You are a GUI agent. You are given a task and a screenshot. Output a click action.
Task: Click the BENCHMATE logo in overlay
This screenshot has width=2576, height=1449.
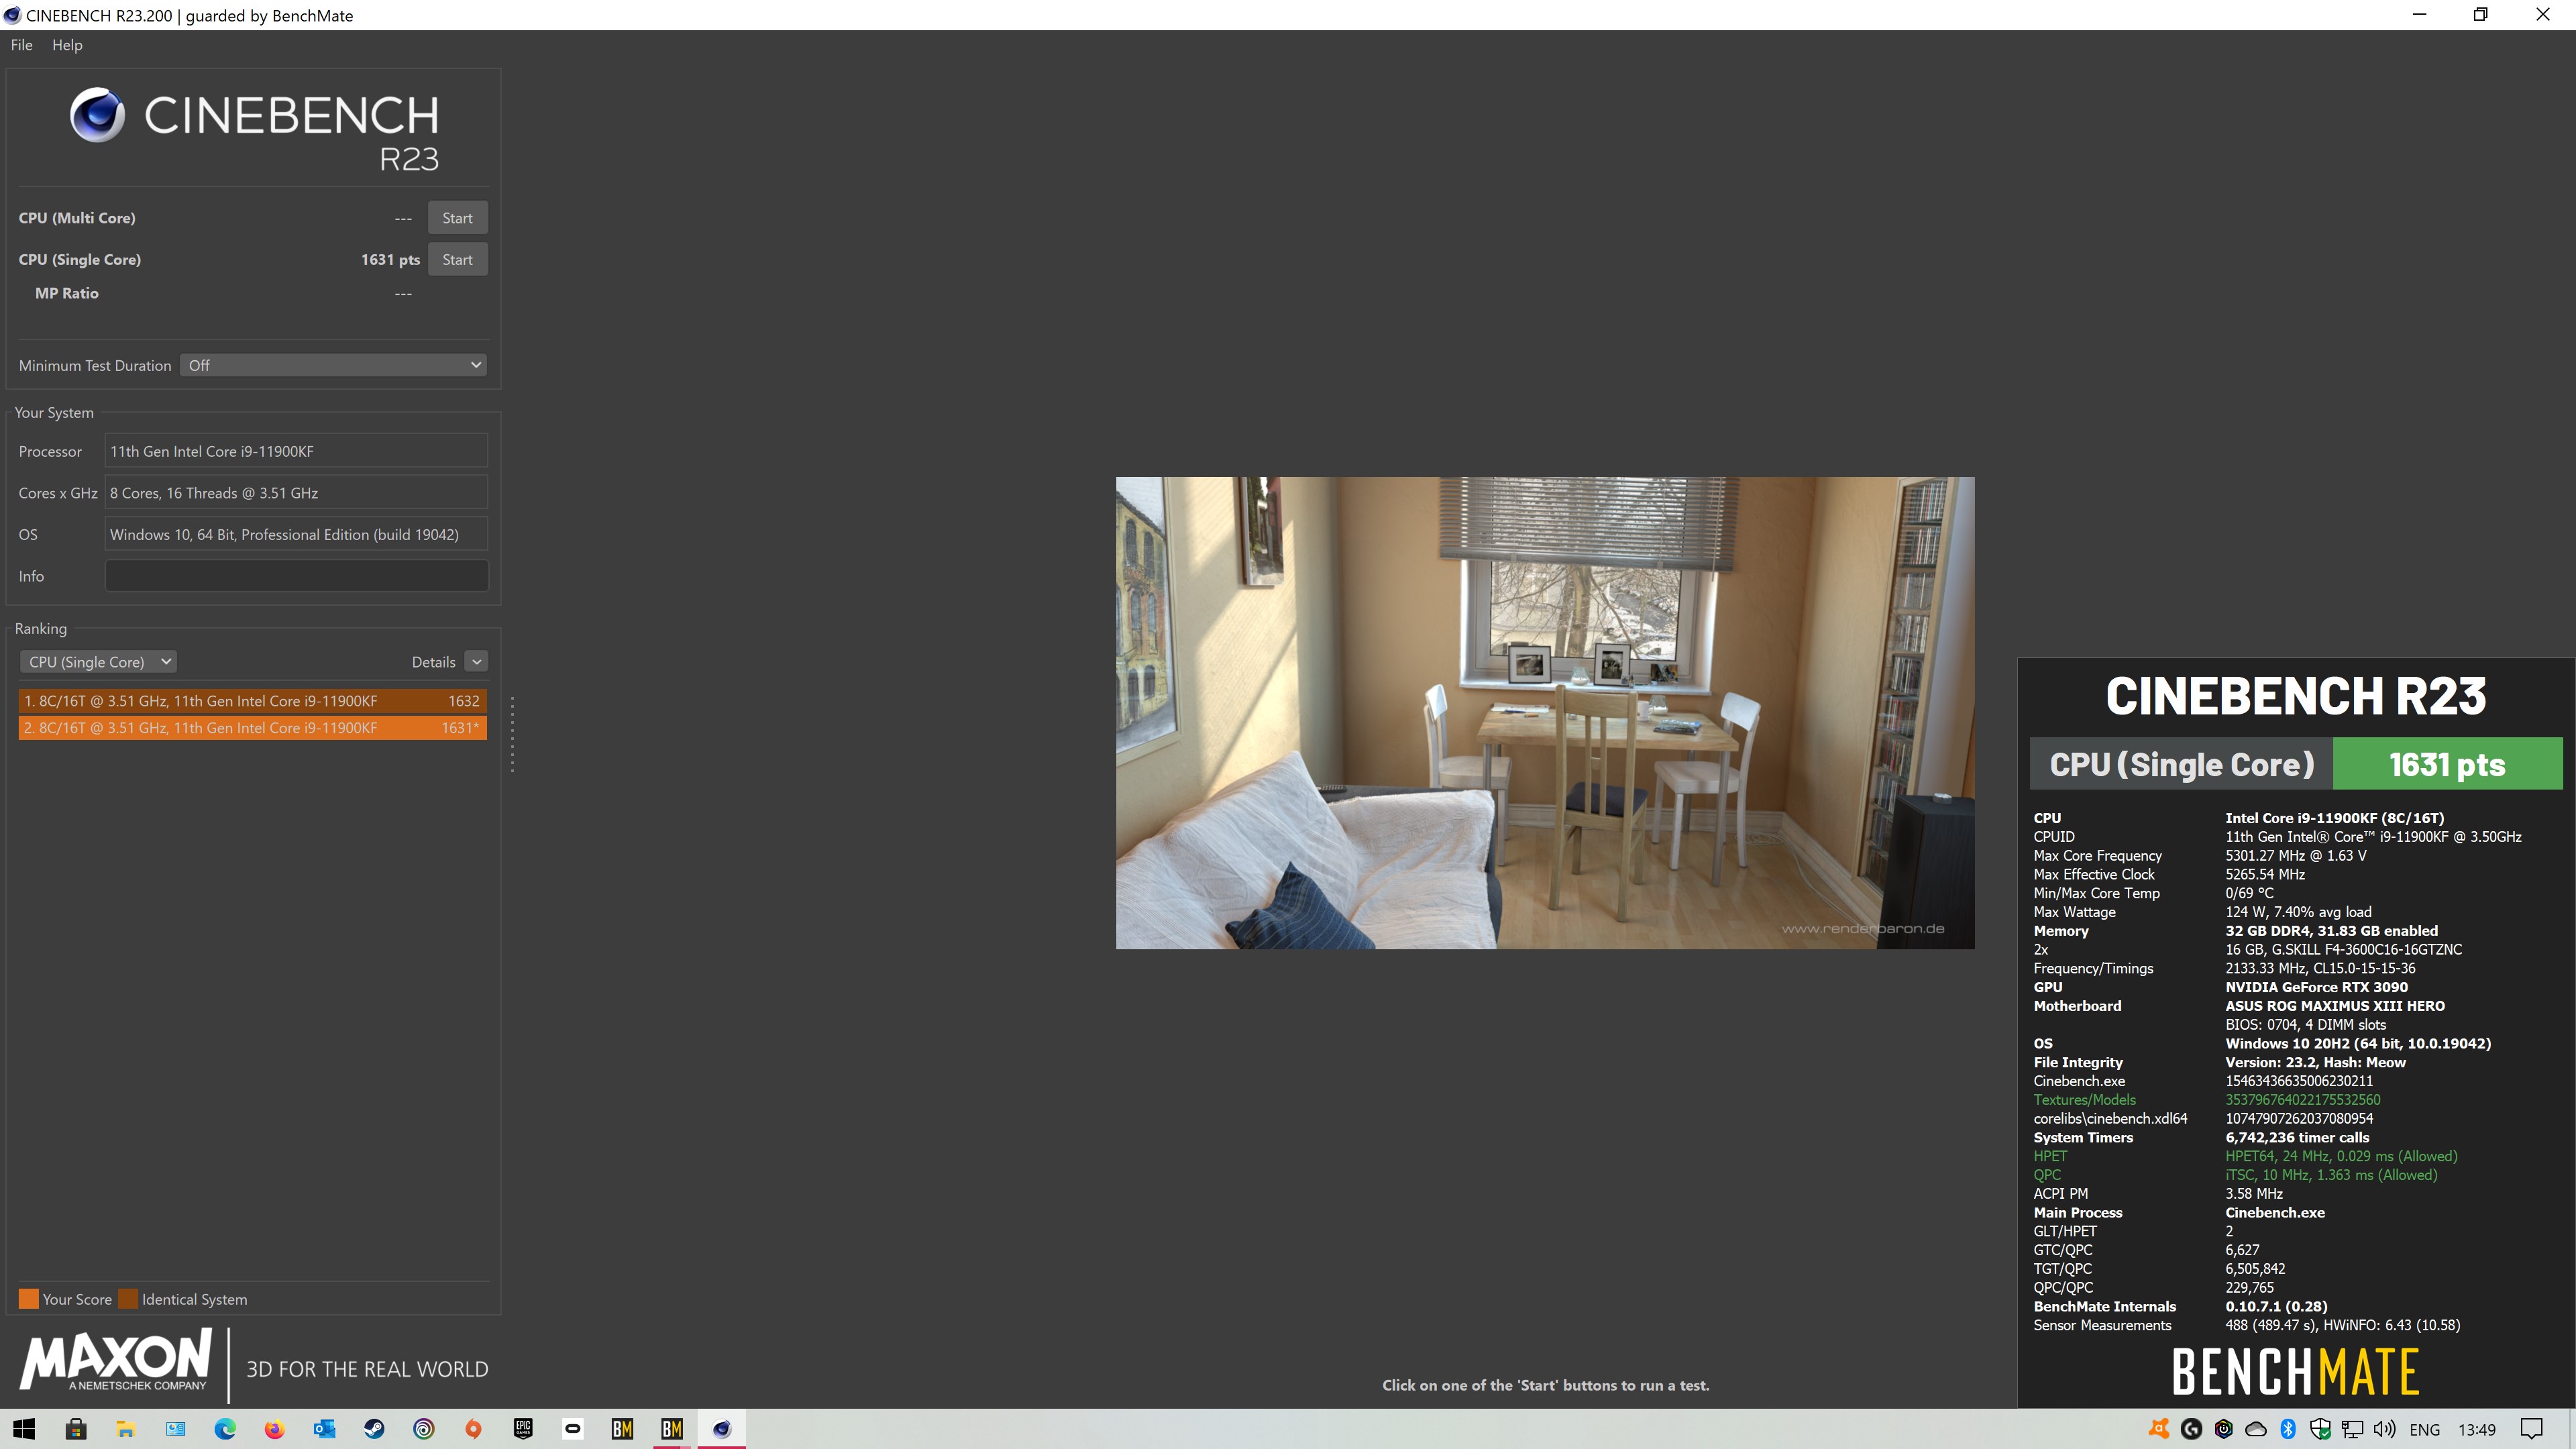tap(2295, 1371)
